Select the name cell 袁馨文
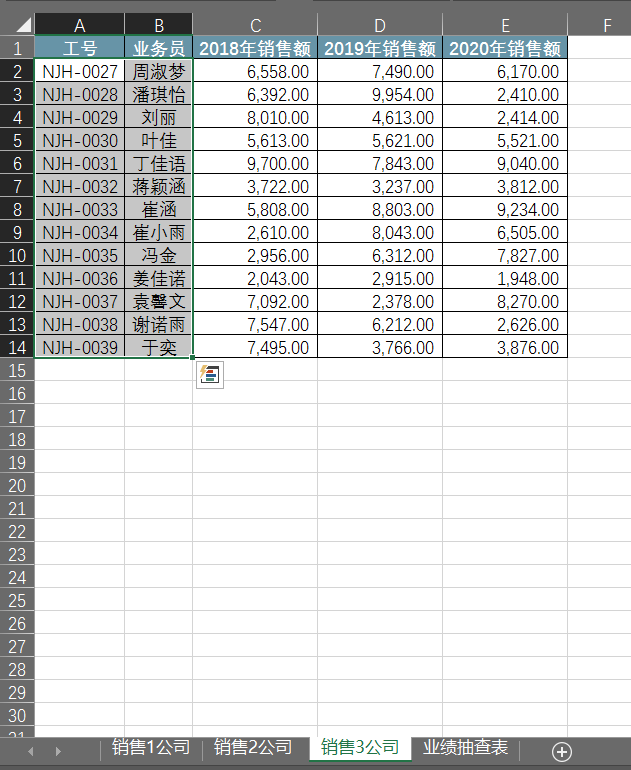631x770 pixels. [159, 302]
